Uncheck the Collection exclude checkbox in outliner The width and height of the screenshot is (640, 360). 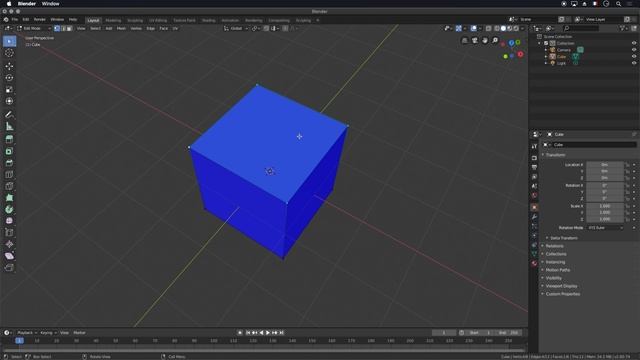click(546, 43)
